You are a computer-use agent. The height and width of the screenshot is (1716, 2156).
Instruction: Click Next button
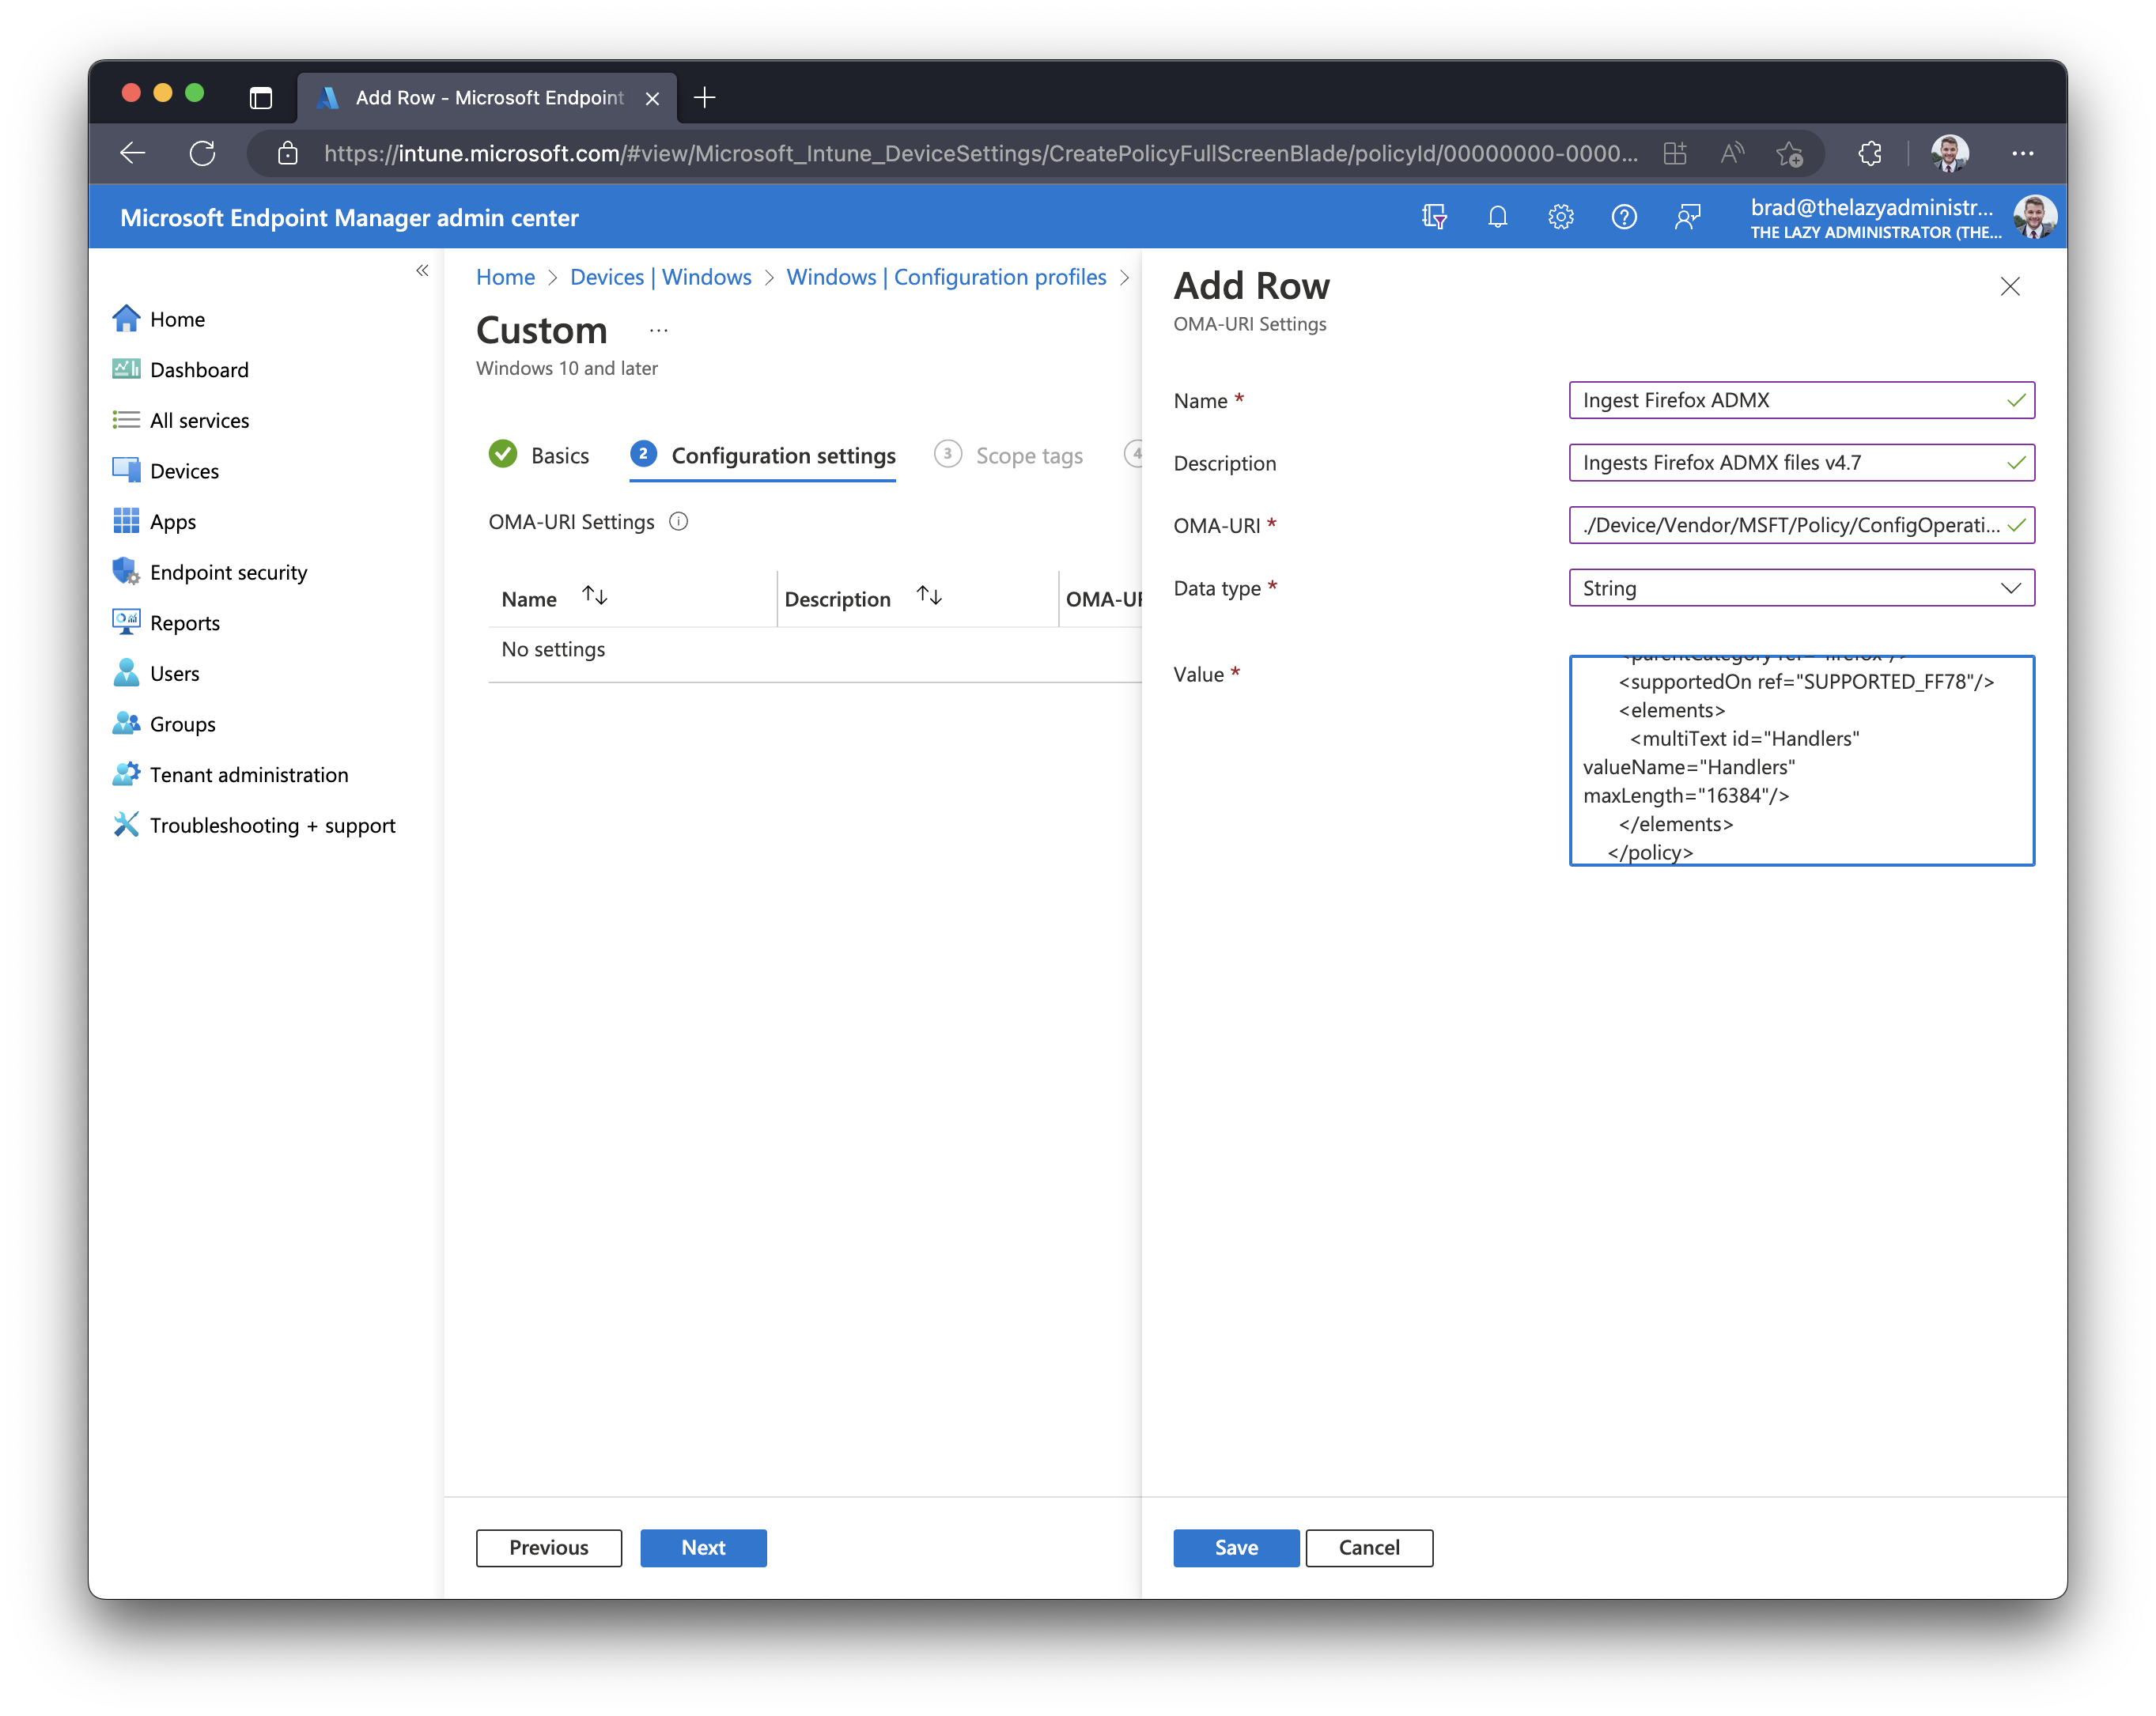click(703, 1547)
